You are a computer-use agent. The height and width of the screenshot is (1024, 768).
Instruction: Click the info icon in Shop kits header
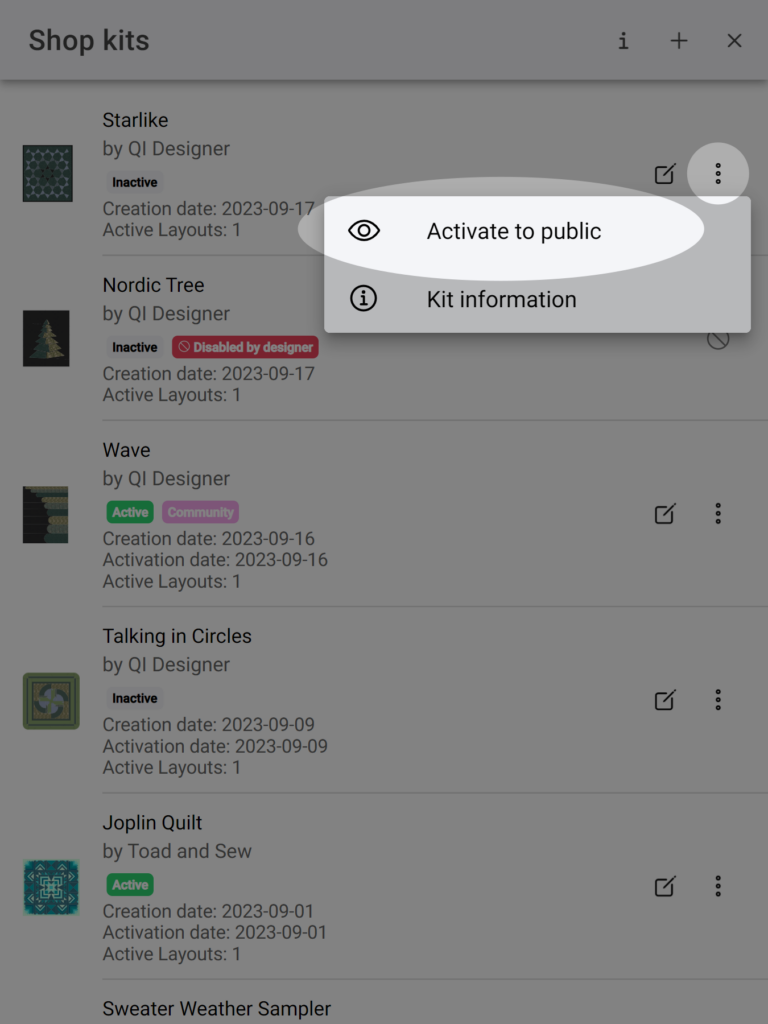[623, 40]
